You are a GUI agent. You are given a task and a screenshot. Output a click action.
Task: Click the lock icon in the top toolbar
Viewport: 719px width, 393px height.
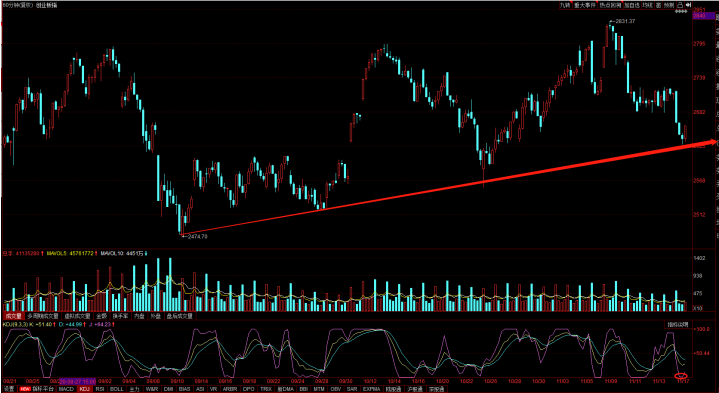point(680,5)
